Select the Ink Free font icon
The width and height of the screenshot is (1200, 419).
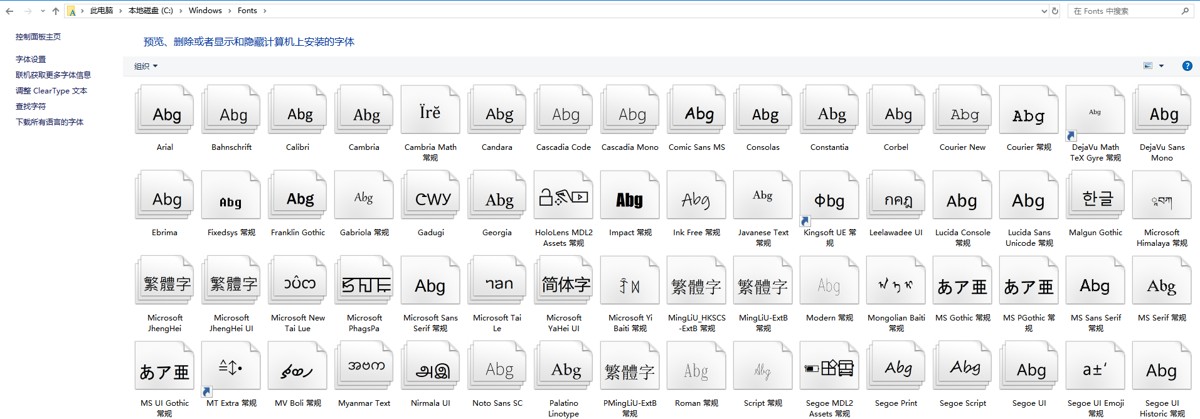pyautogui.click(x=697, y=196)
